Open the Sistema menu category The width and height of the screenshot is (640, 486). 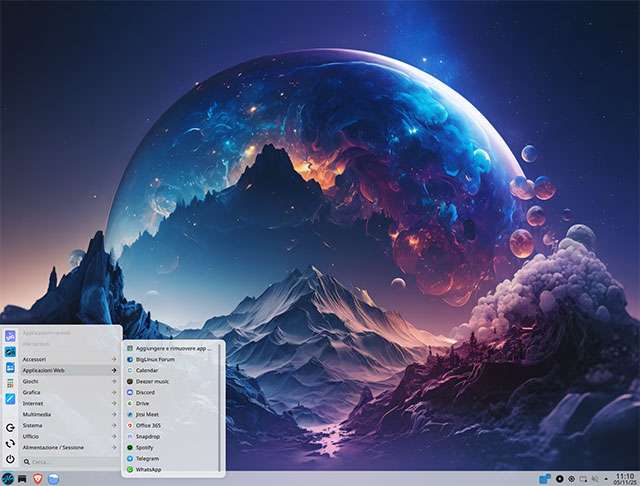[x=70, y=425]
